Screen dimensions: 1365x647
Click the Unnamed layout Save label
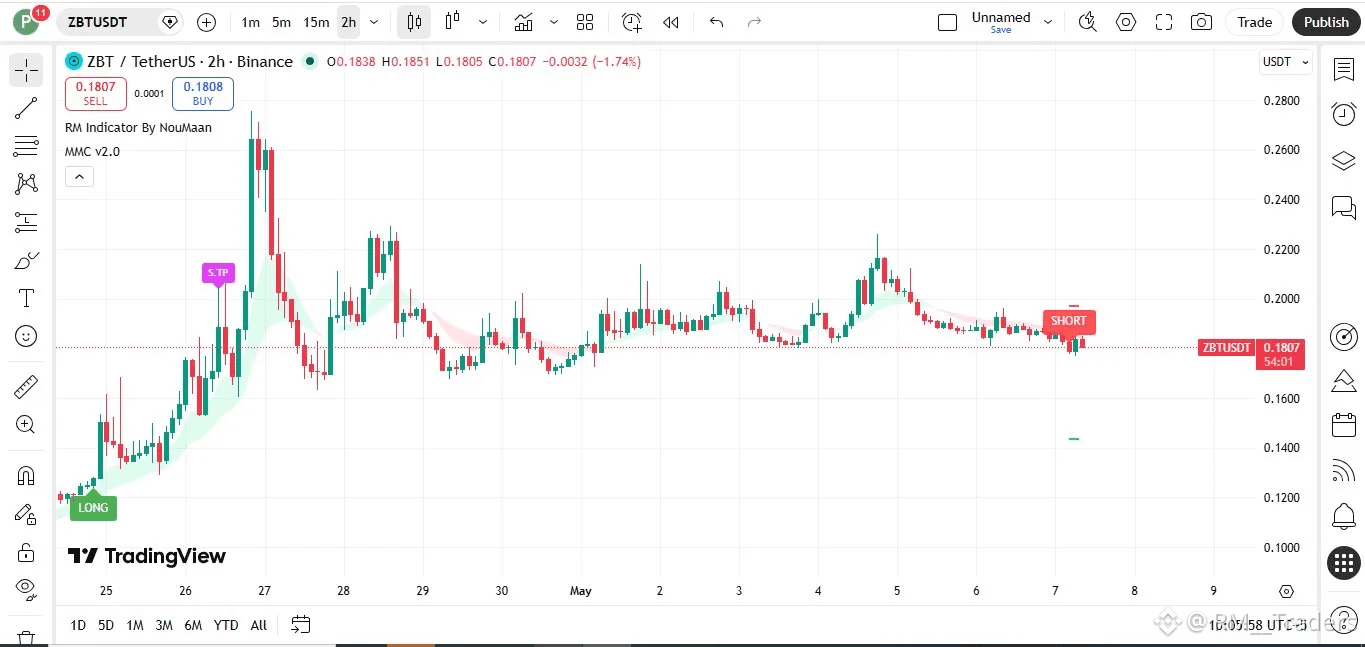point(1000,30)
